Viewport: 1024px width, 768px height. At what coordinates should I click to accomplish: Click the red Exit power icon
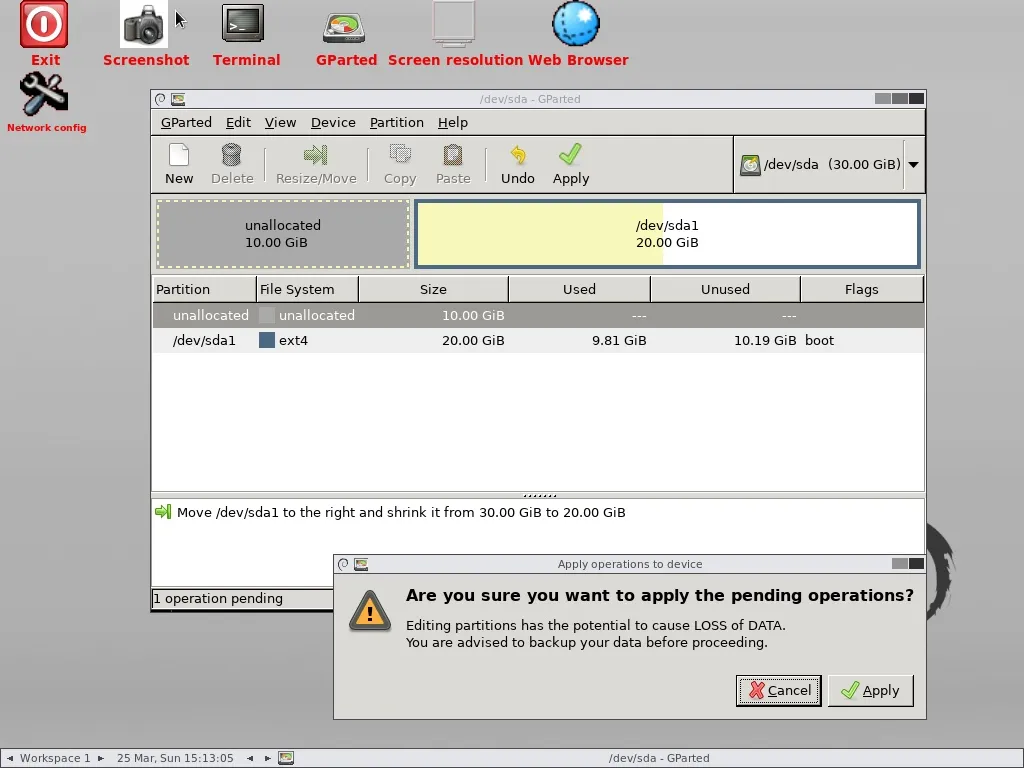pyautogui.click(x=45, y=26)
